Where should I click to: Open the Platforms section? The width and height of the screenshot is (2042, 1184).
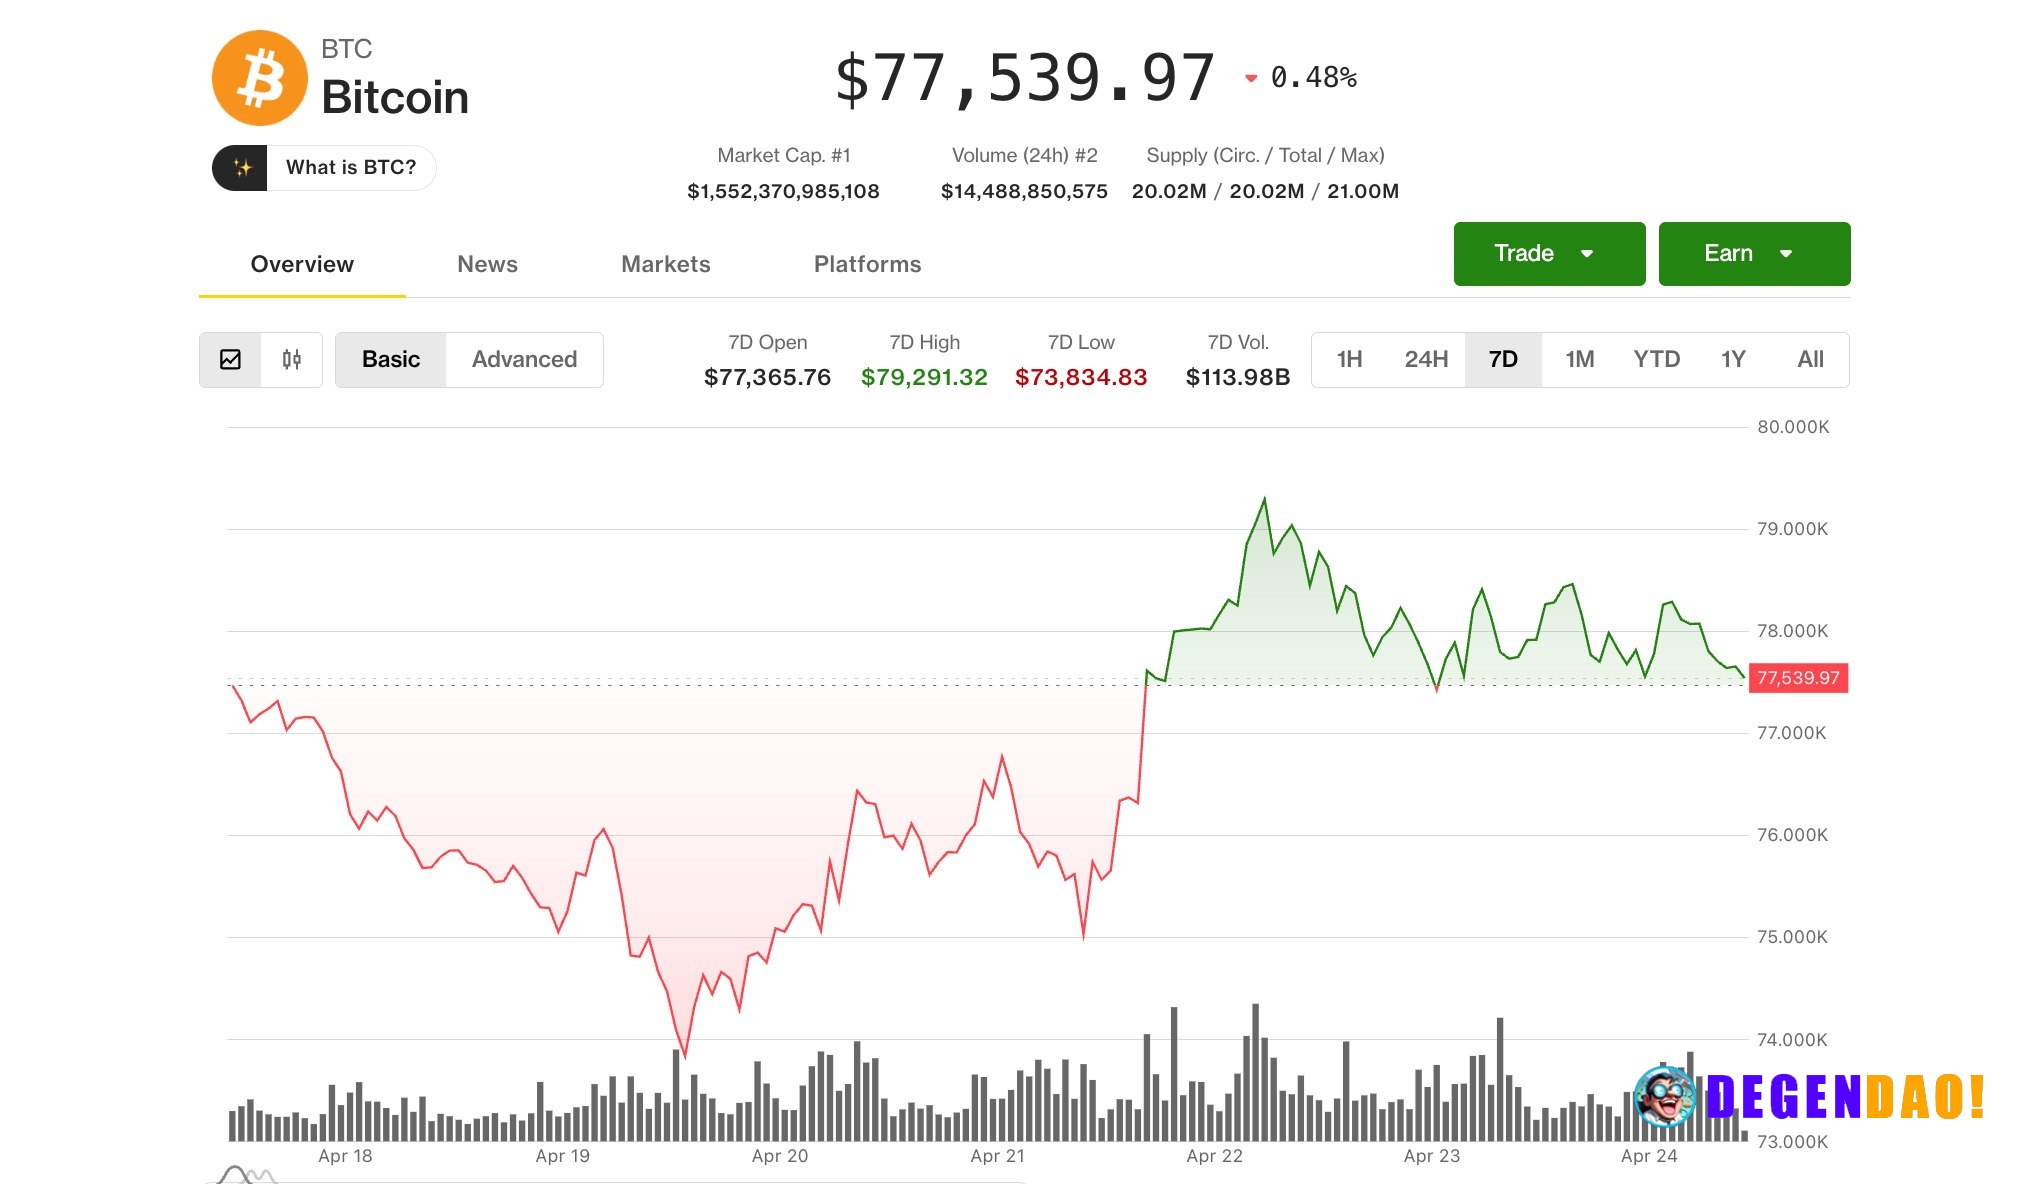coord(866,264)
